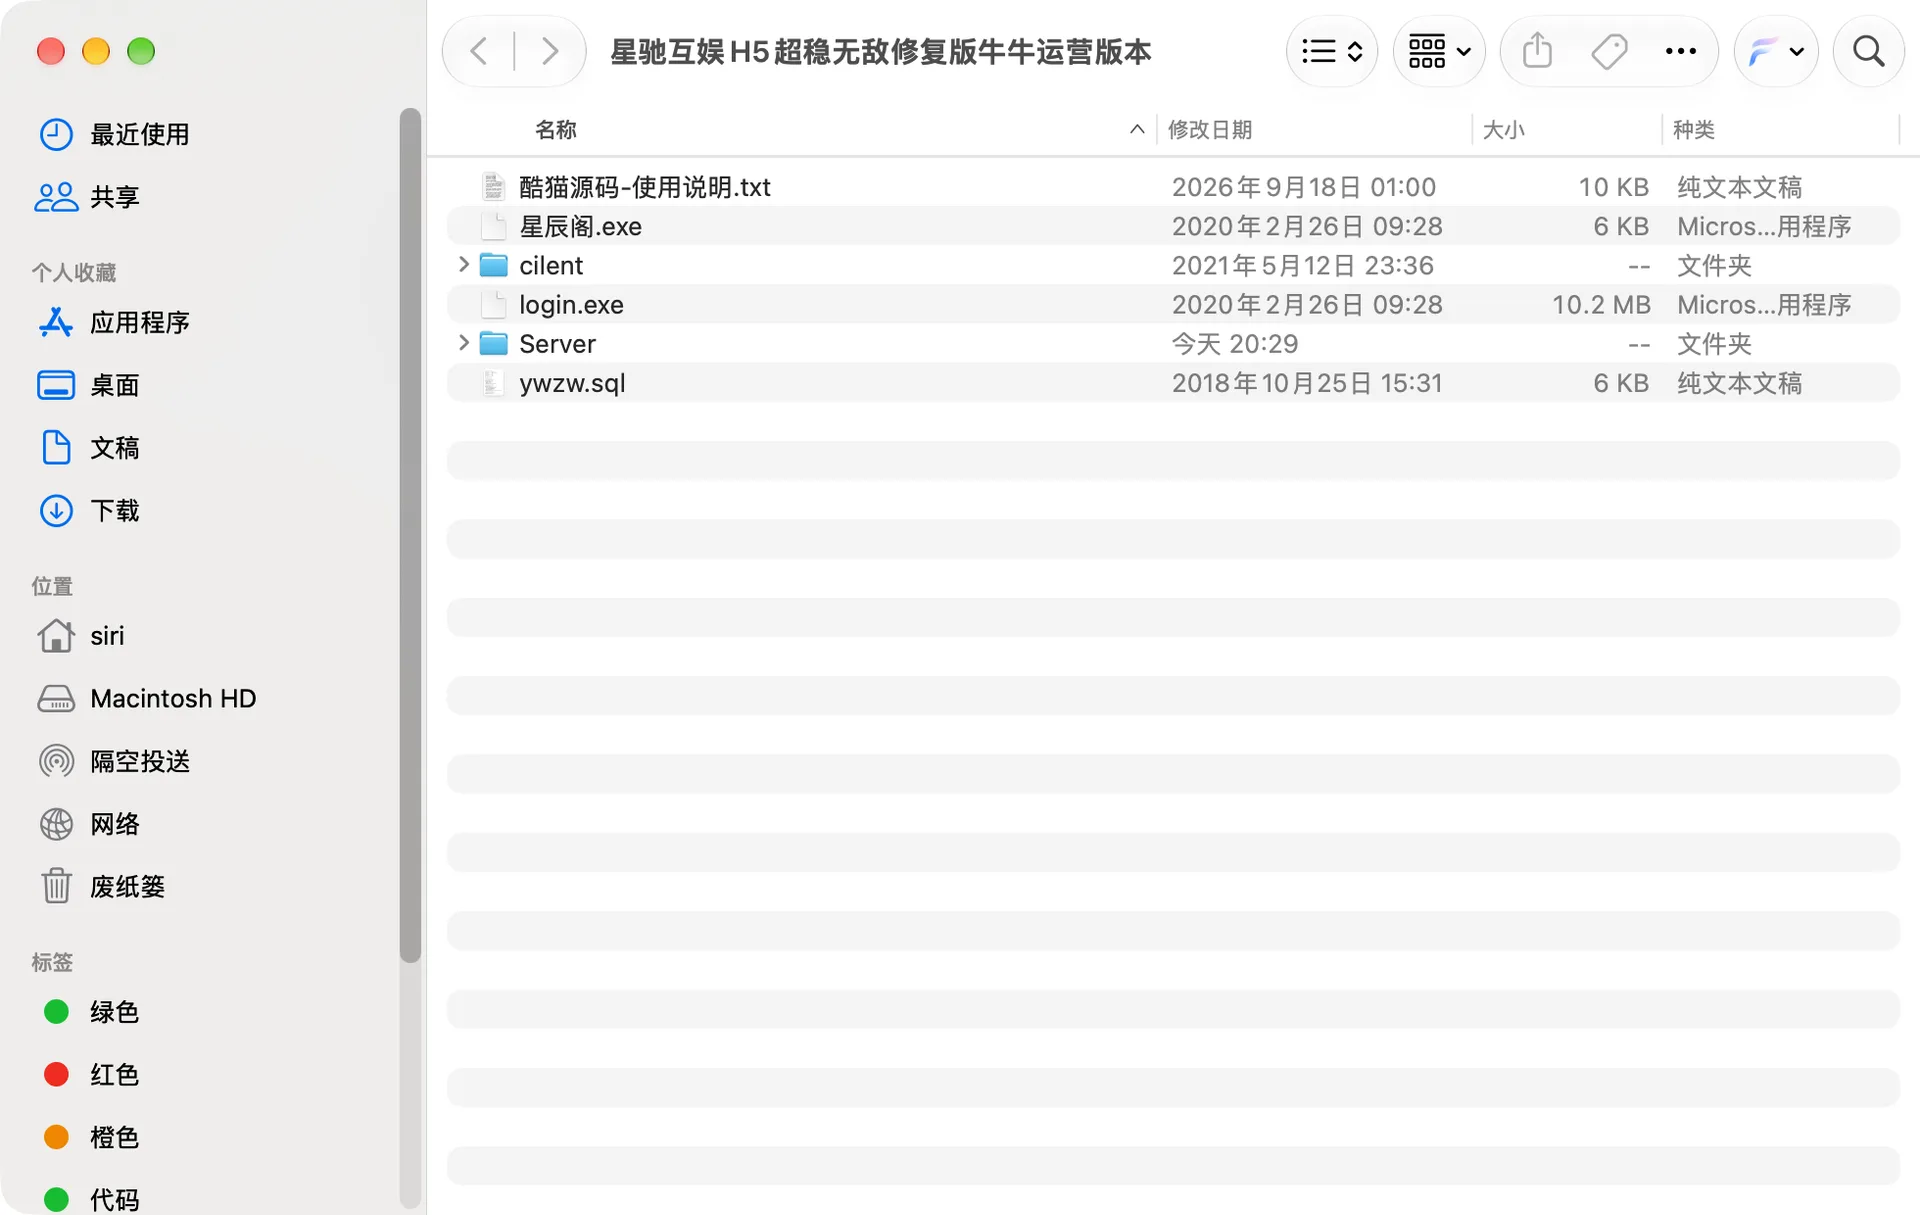
Task: Click the Server folder icon
Action: click(494, 343)
